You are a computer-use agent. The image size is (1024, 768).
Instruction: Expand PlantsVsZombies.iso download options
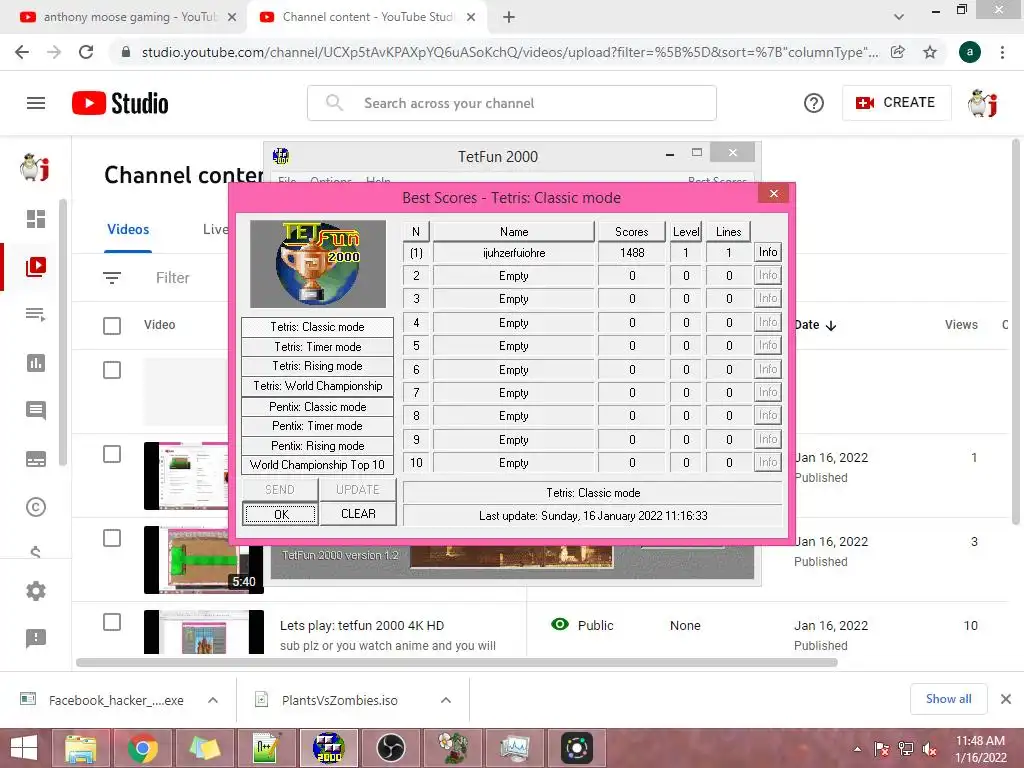tap(446, 700)
